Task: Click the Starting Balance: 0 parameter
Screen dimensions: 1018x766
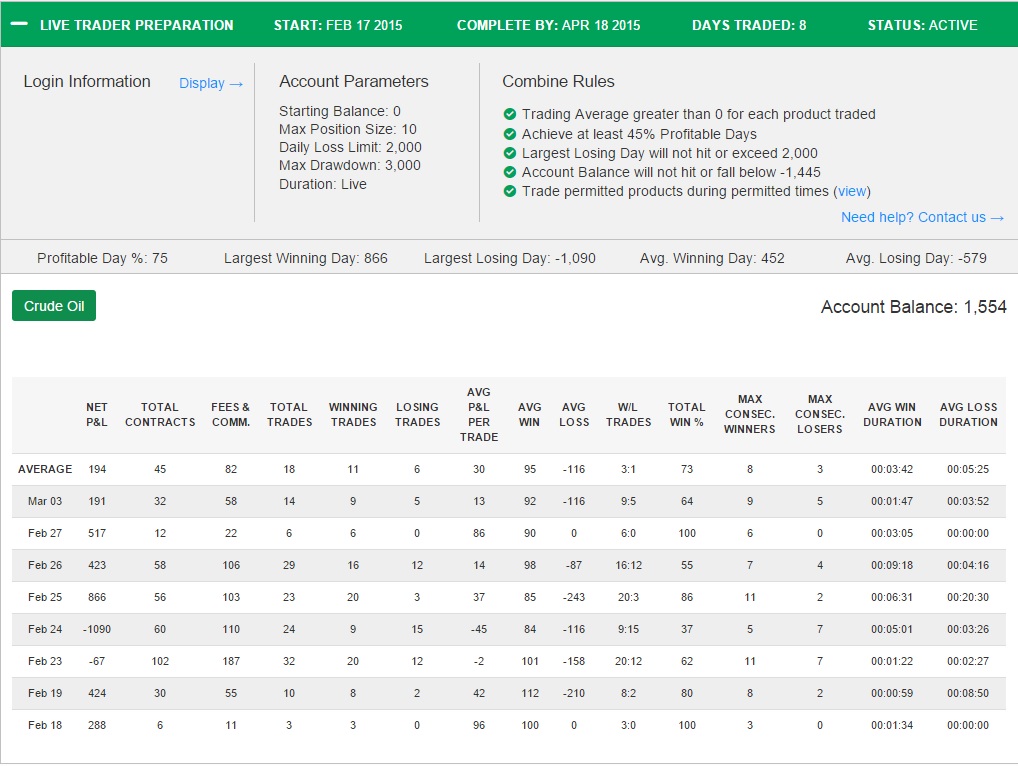Action: coord(340,111)
